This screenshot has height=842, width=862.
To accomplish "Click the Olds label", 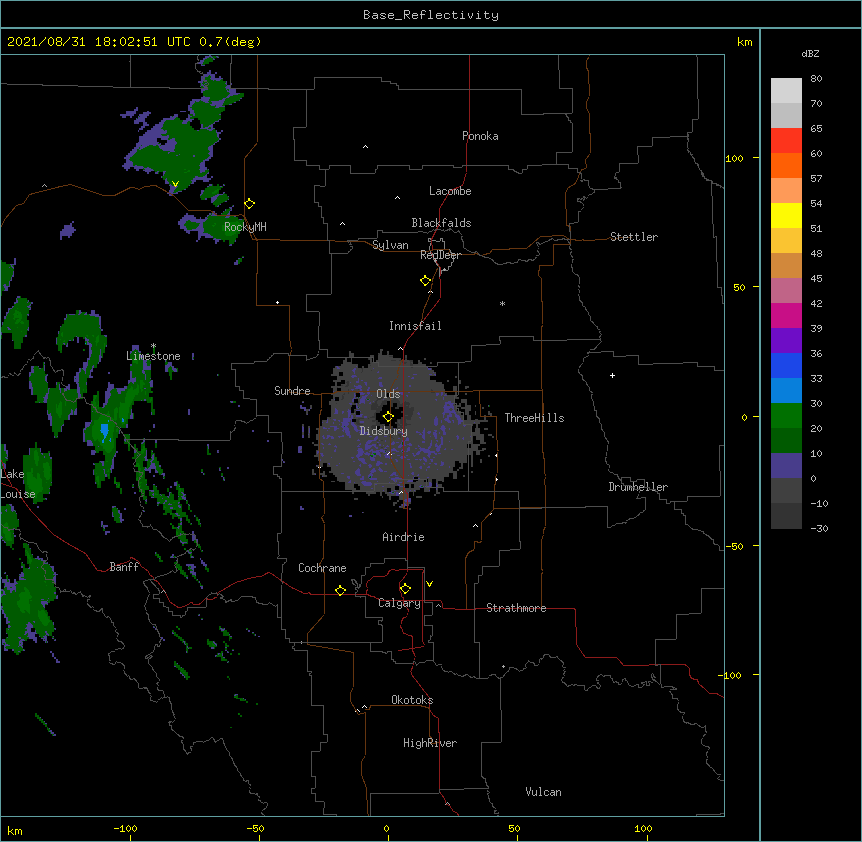I will 388,394.
